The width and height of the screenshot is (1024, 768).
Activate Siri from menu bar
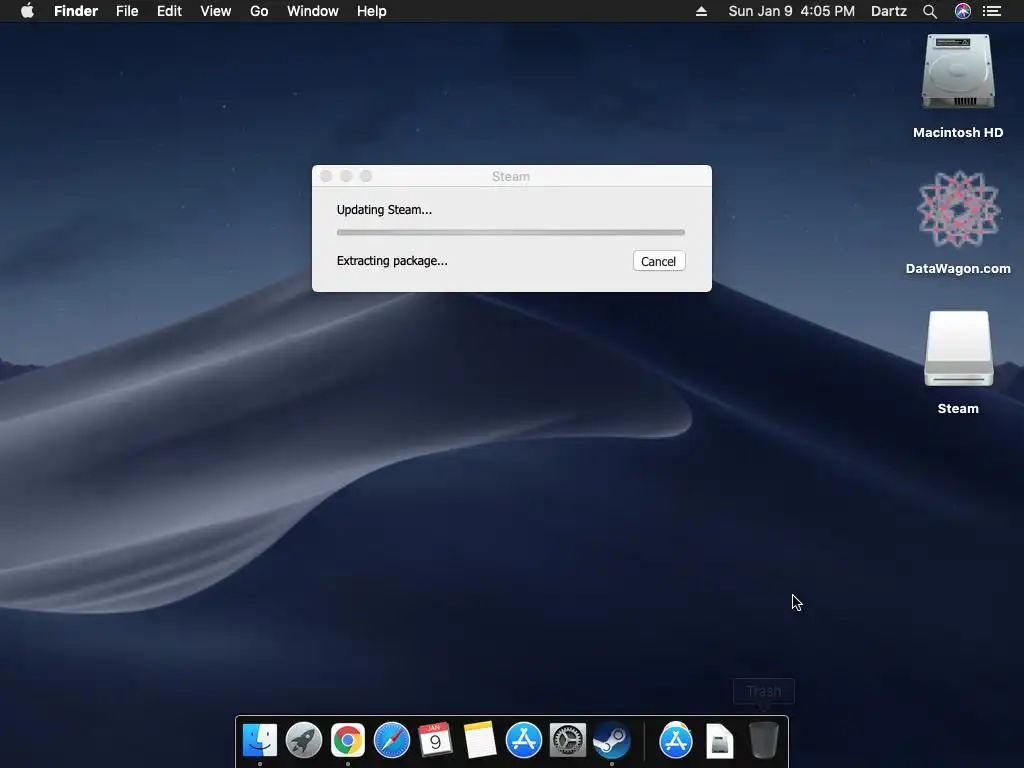click(x=963, y=11)
